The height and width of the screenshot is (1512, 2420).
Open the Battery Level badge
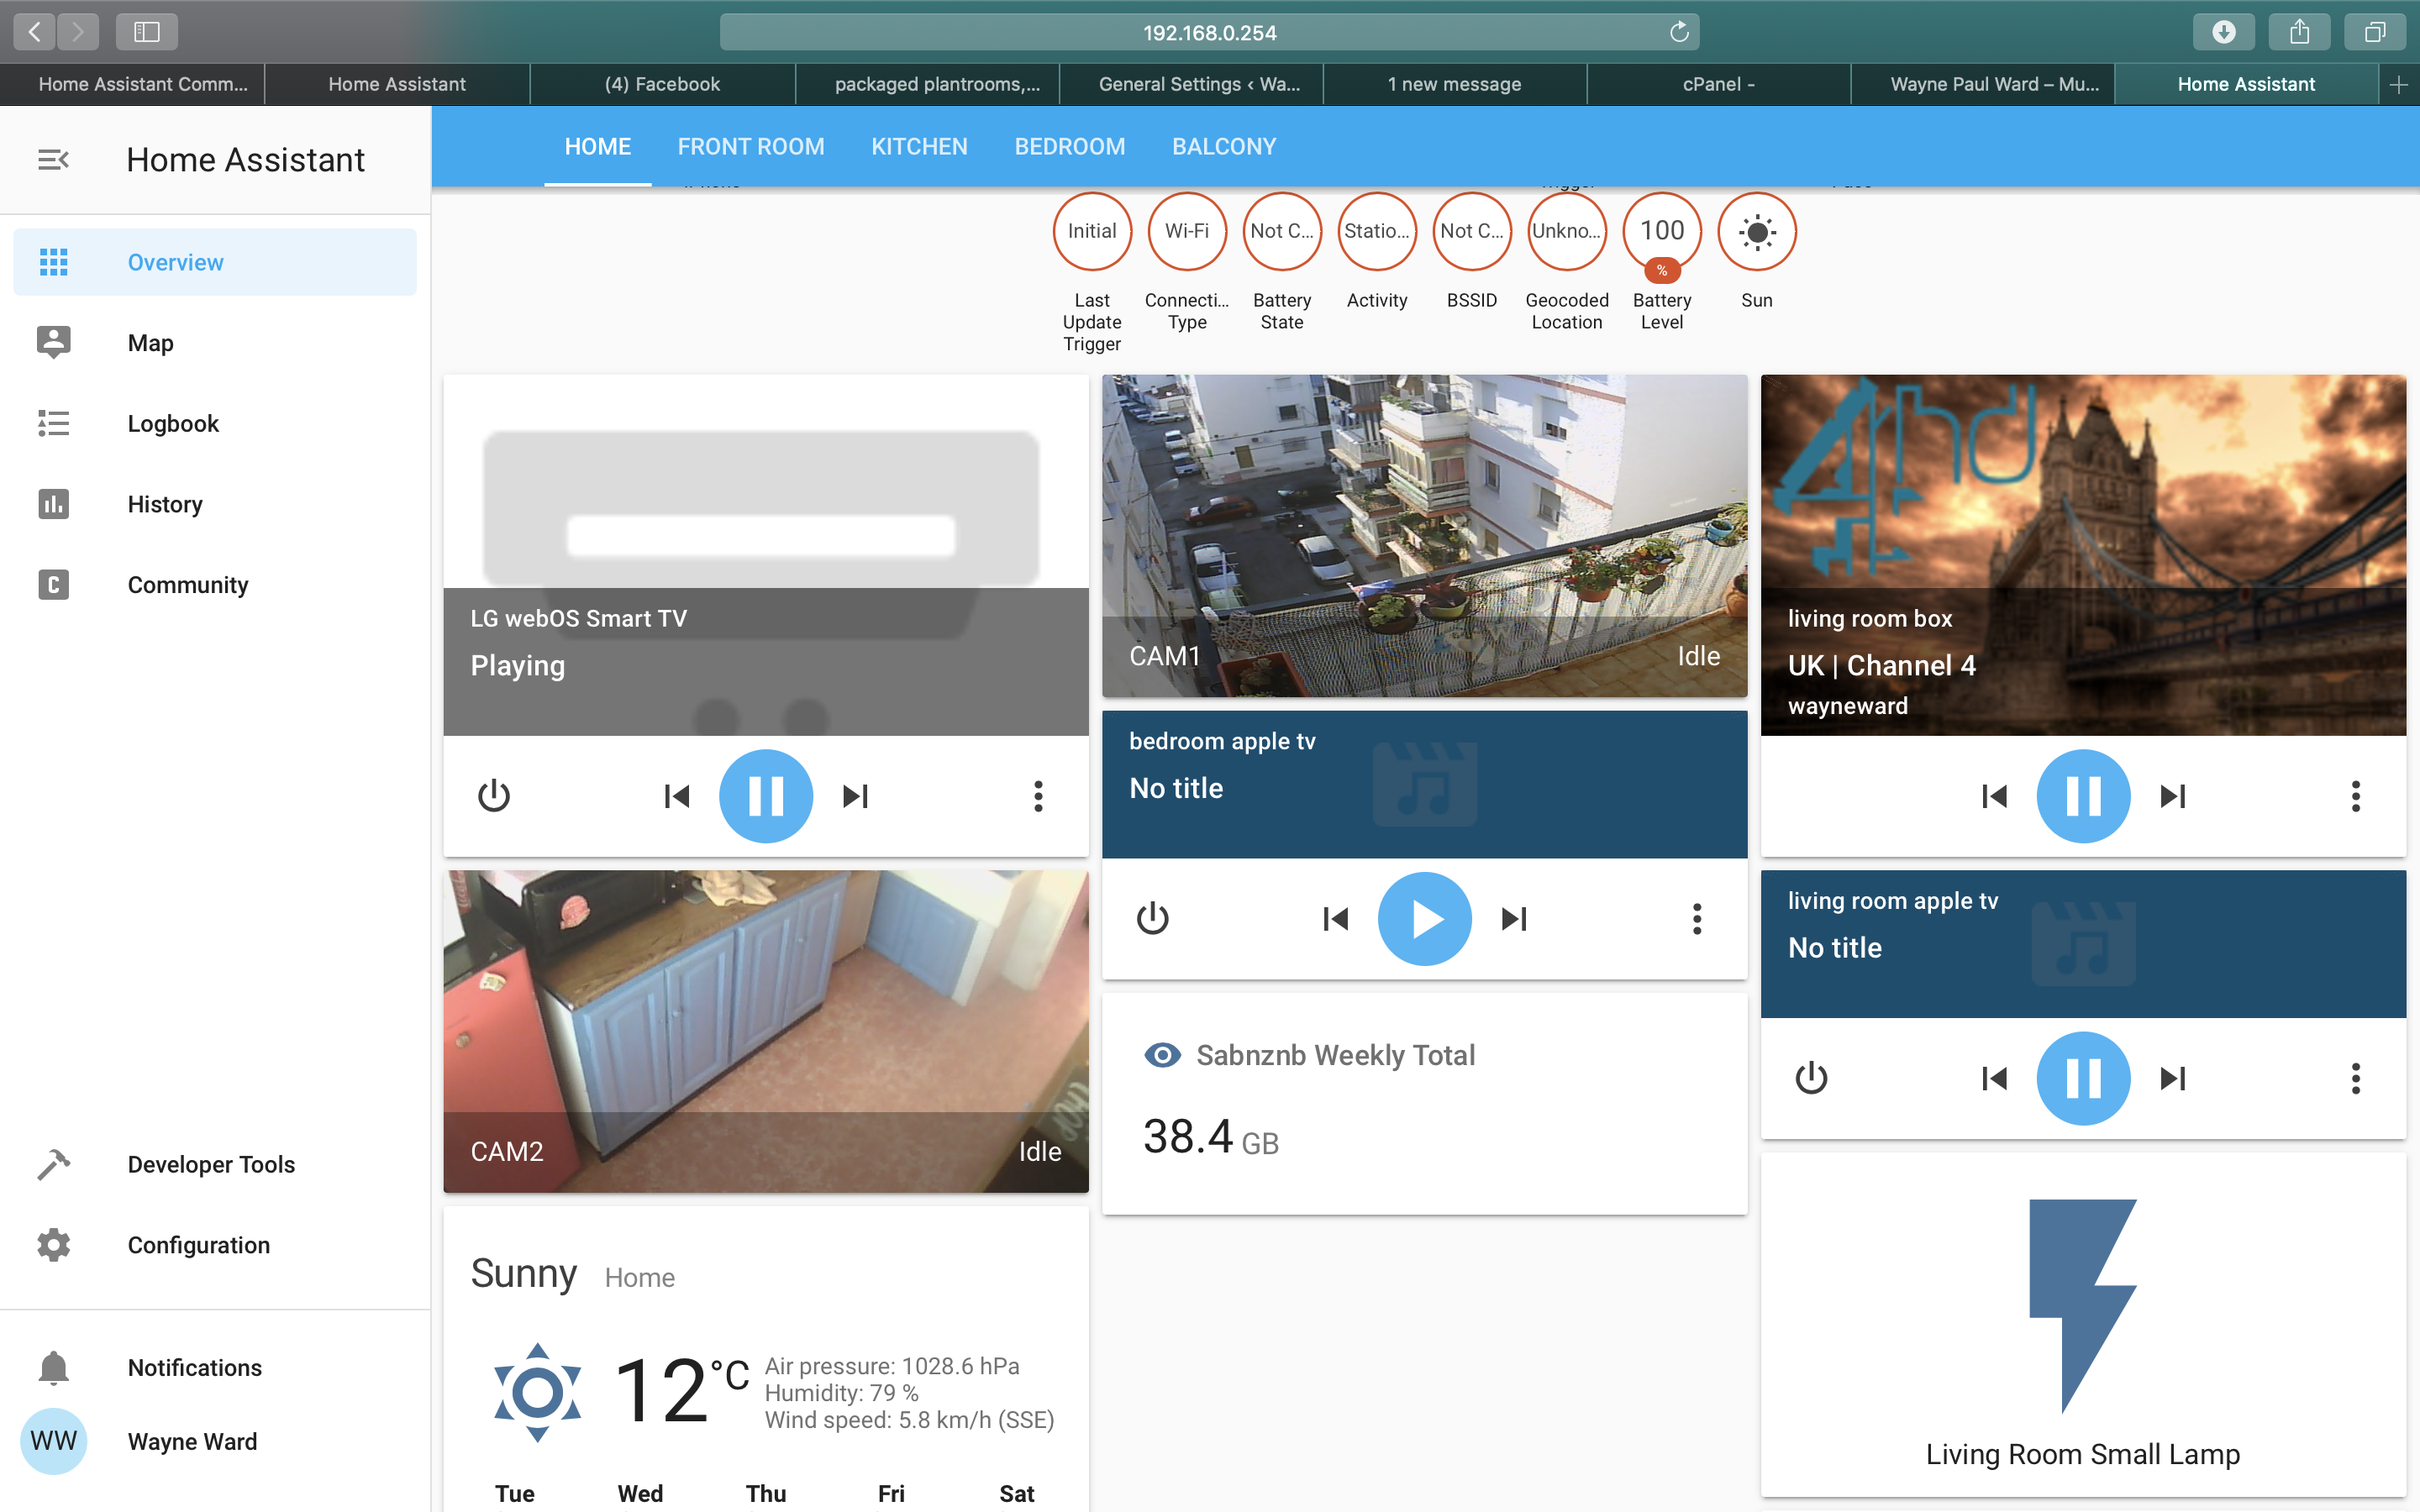point(1662,231)
